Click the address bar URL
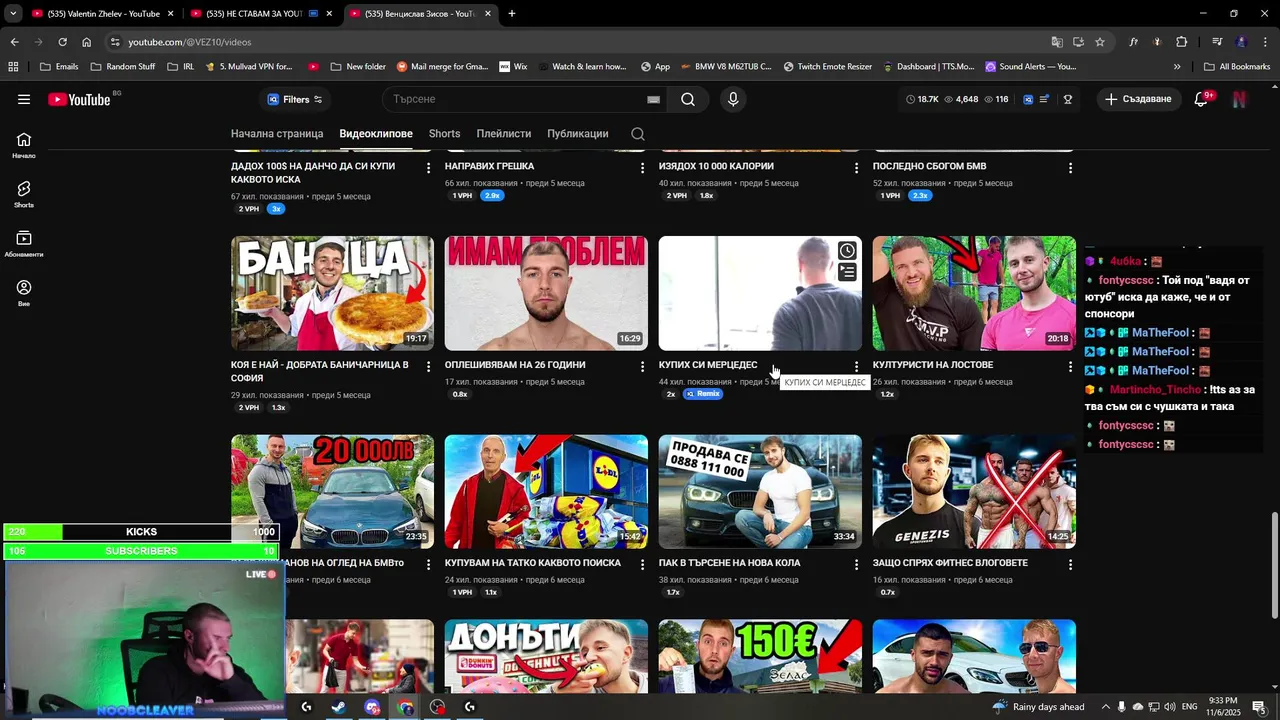Image resolution: width=1280 pixels, height=720 pixels. click(x=190, y=42)
